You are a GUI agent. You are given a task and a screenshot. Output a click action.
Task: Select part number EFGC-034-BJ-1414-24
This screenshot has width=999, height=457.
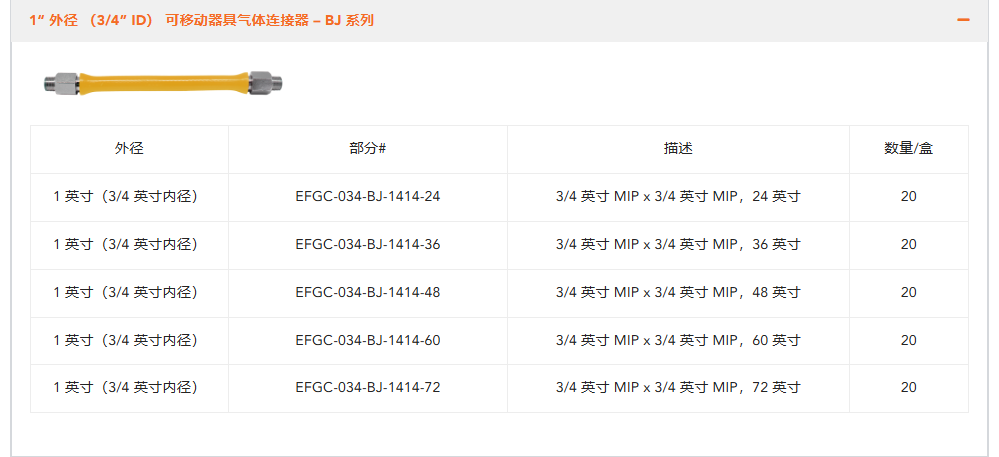click(367, 197)
